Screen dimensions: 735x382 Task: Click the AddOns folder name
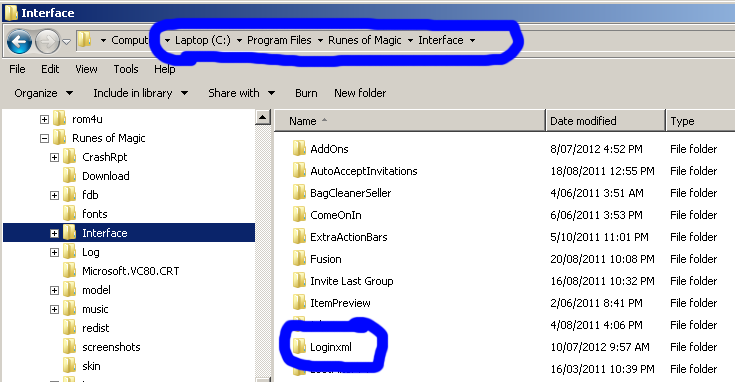click(x=329, y=149)
